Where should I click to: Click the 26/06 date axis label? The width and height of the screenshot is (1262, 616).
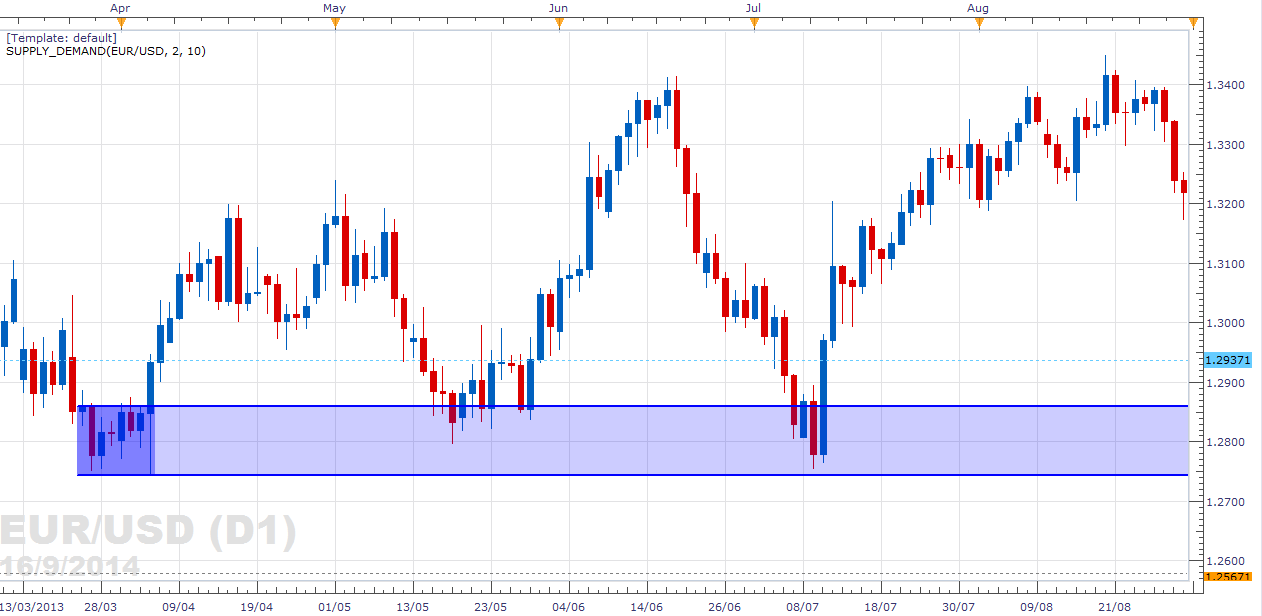click(x=725, y=607)
